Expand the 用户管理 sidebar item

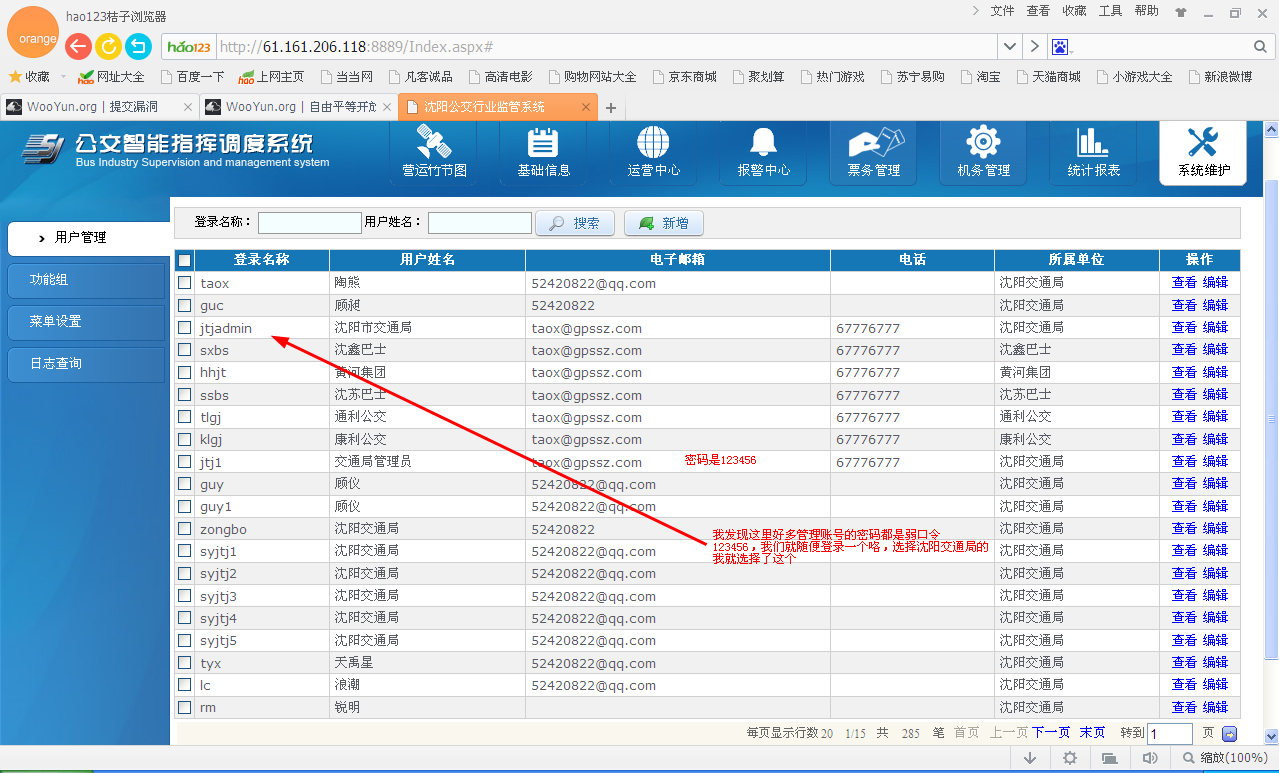tap(88, 237)
